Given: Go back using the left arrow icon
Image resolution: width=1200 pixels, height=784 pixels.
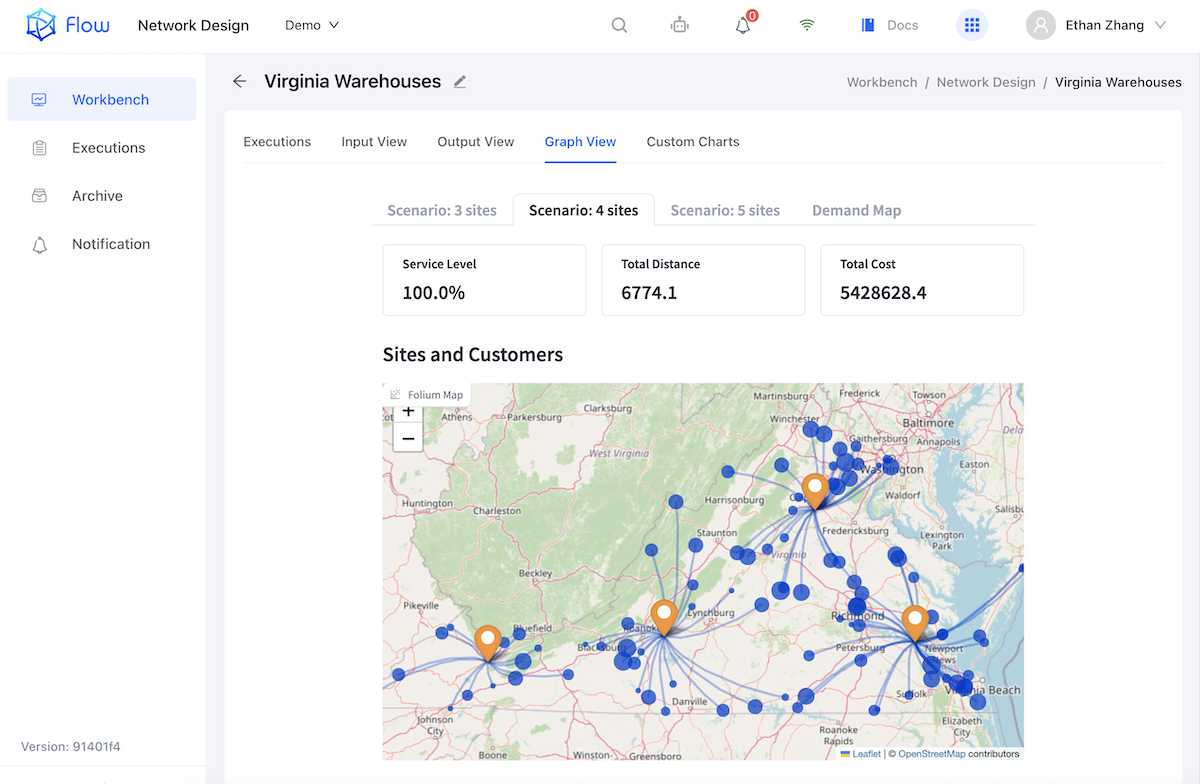Looking at the screenshot, I should click(239, 82).
